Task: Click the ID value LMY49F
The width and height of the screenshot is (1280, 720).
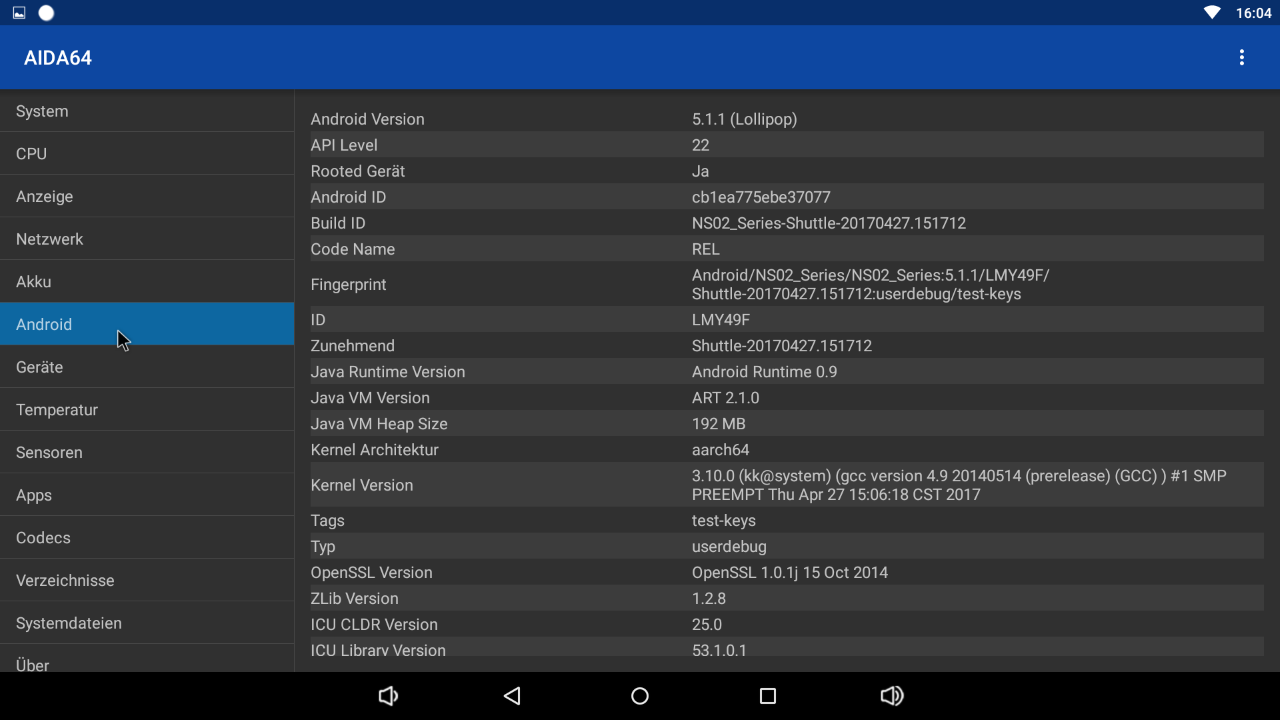Action: click(x=720, y=320)
